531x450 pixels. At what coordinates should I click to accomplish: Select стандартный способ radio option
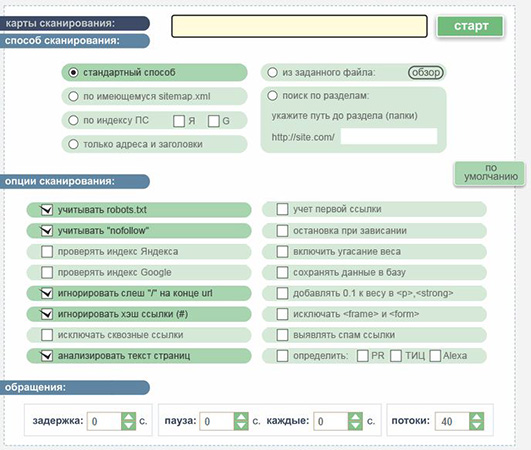click(x=73, y=72)
